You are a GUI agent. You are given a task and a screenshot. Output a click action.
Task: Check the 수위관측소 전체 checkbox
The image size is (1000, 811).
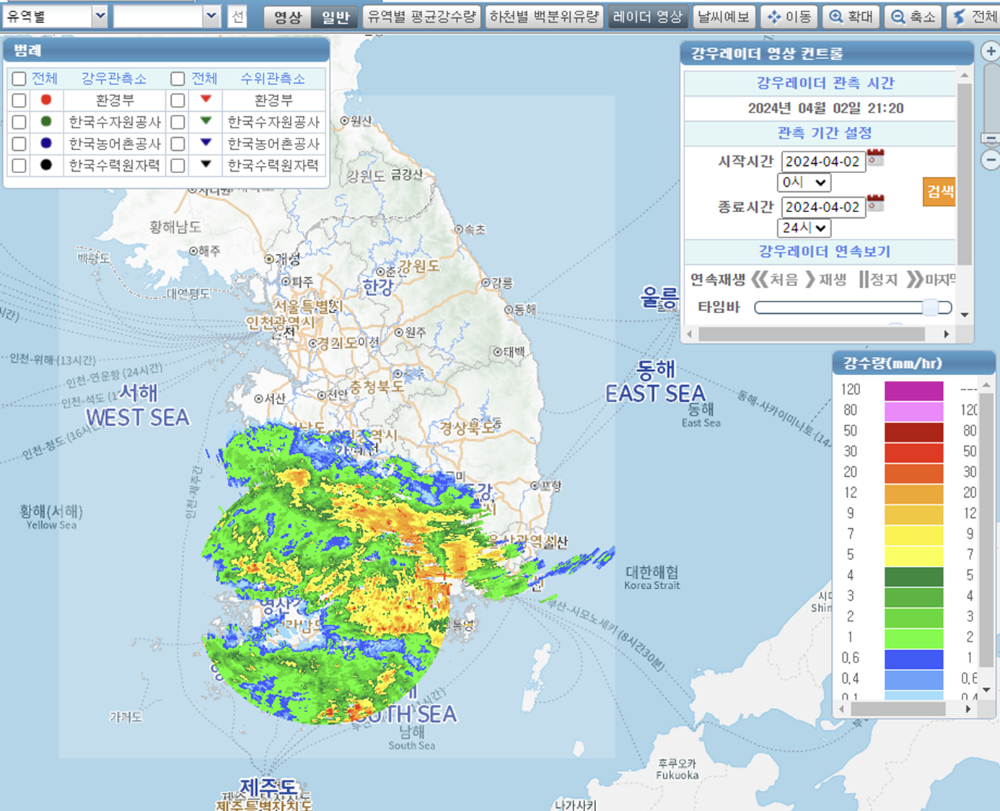[178, 78]
